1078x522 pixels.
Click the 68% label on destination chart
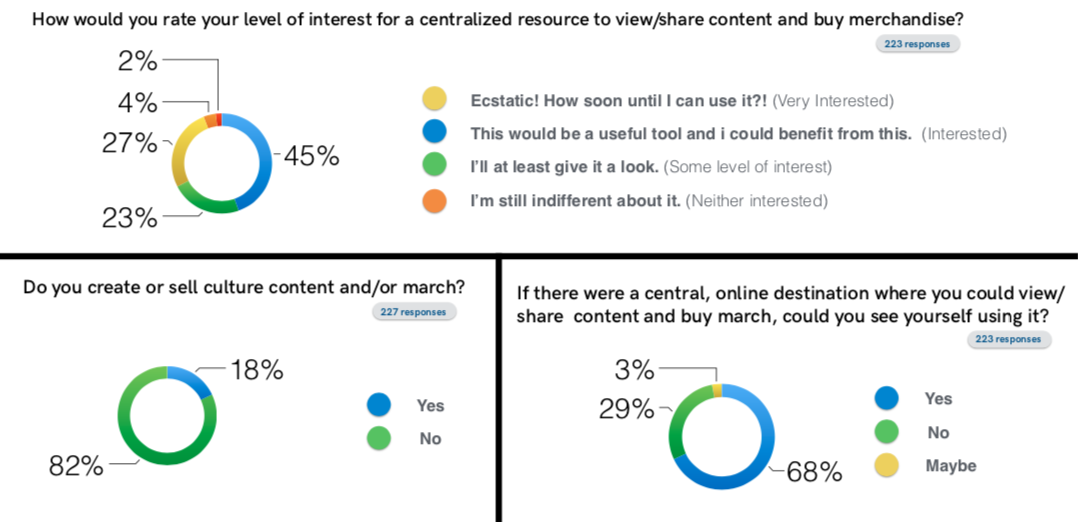(x=814, y=472)
